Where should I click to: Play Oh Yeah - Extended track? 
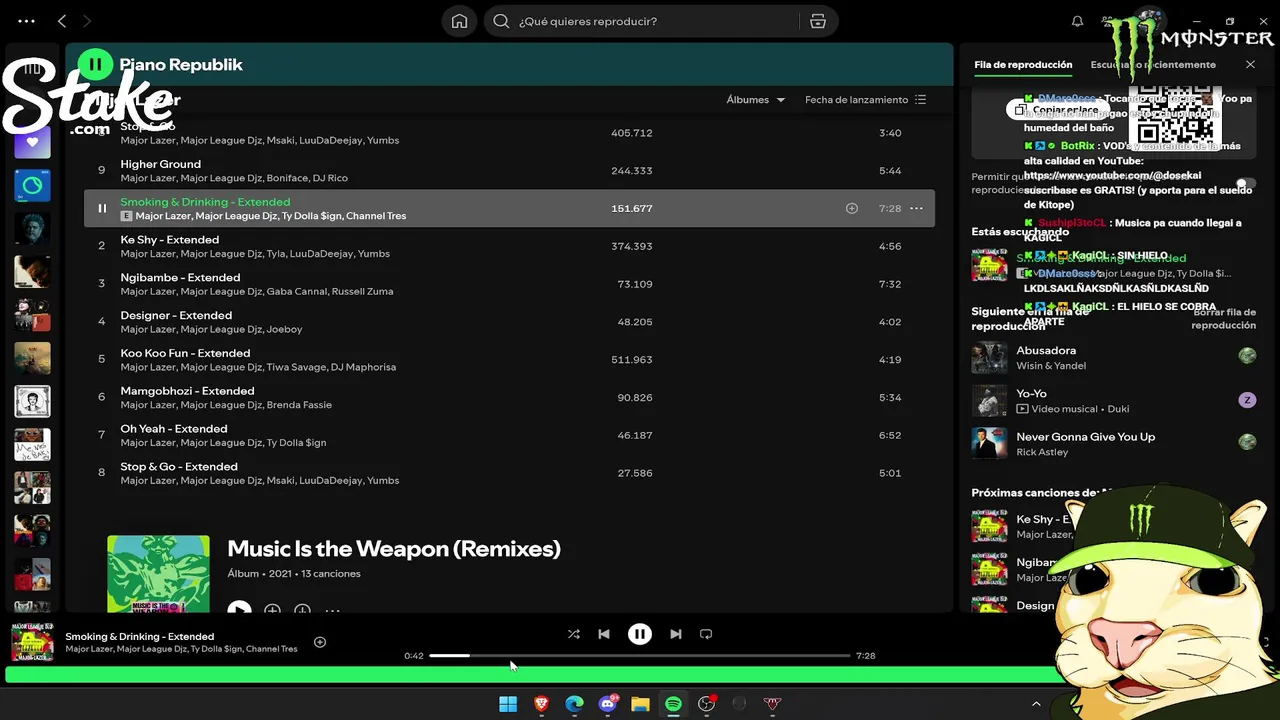[510, 435]
